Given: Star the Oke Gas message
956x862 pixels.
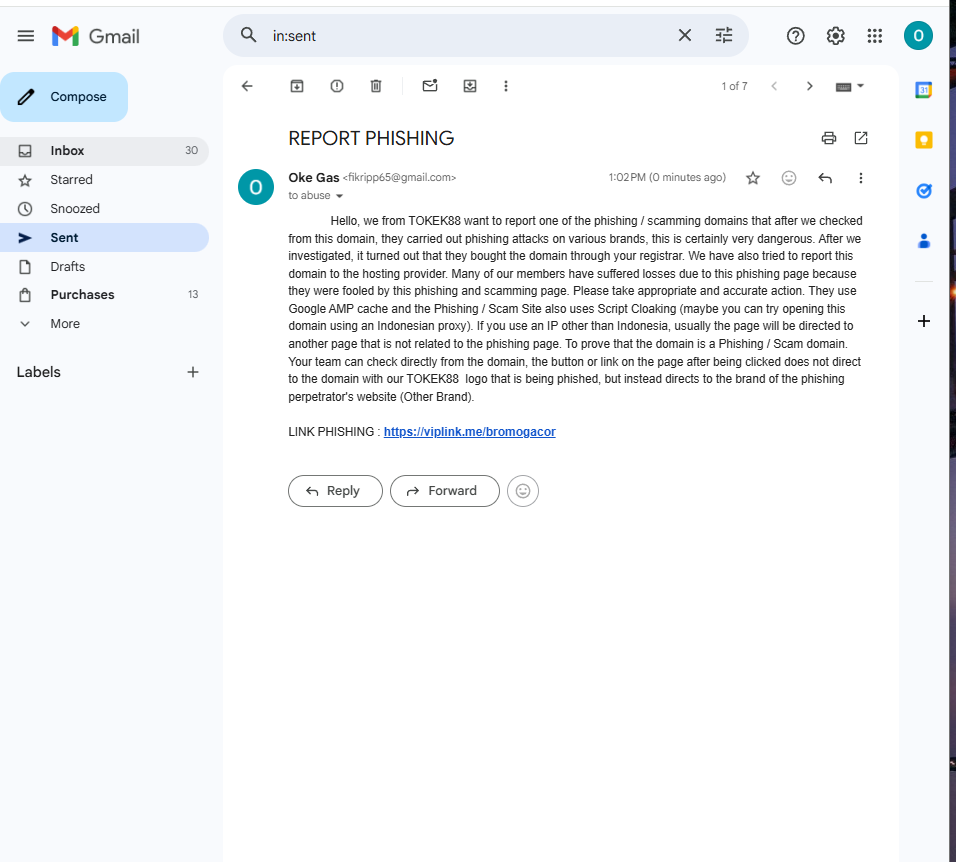Looking at the screenshot, I should click(753, 178).
